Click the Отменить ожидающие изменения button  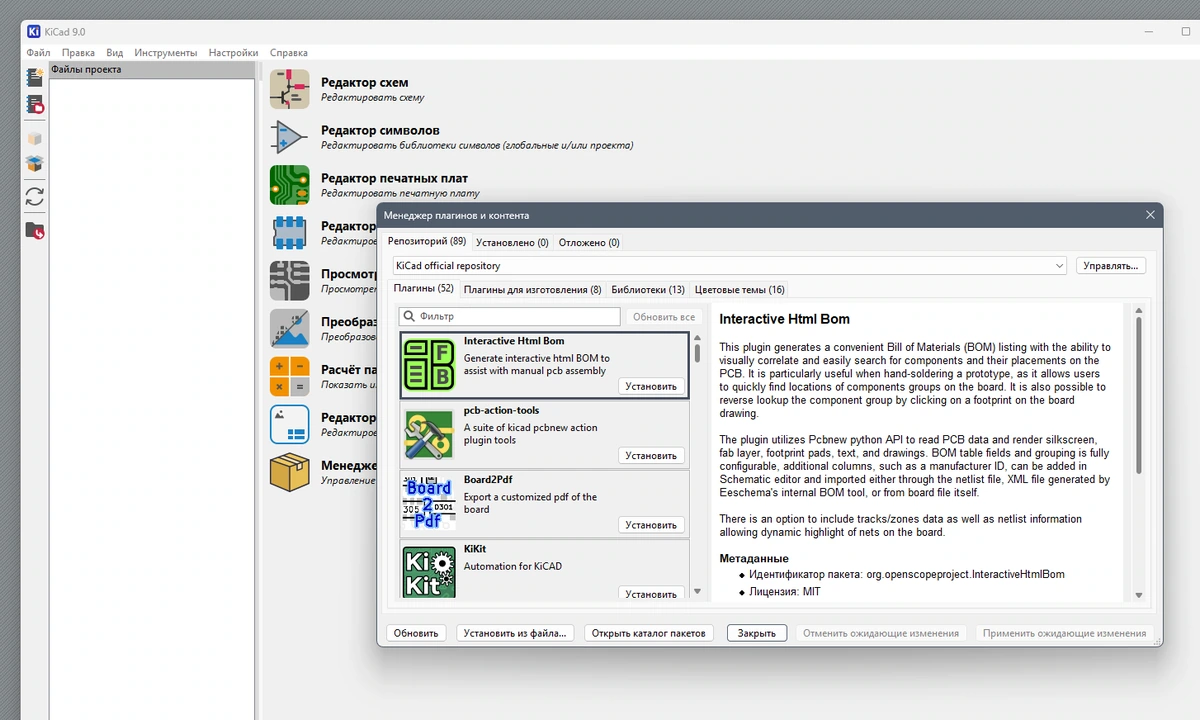pyautogui.click(x=882, y=633)
